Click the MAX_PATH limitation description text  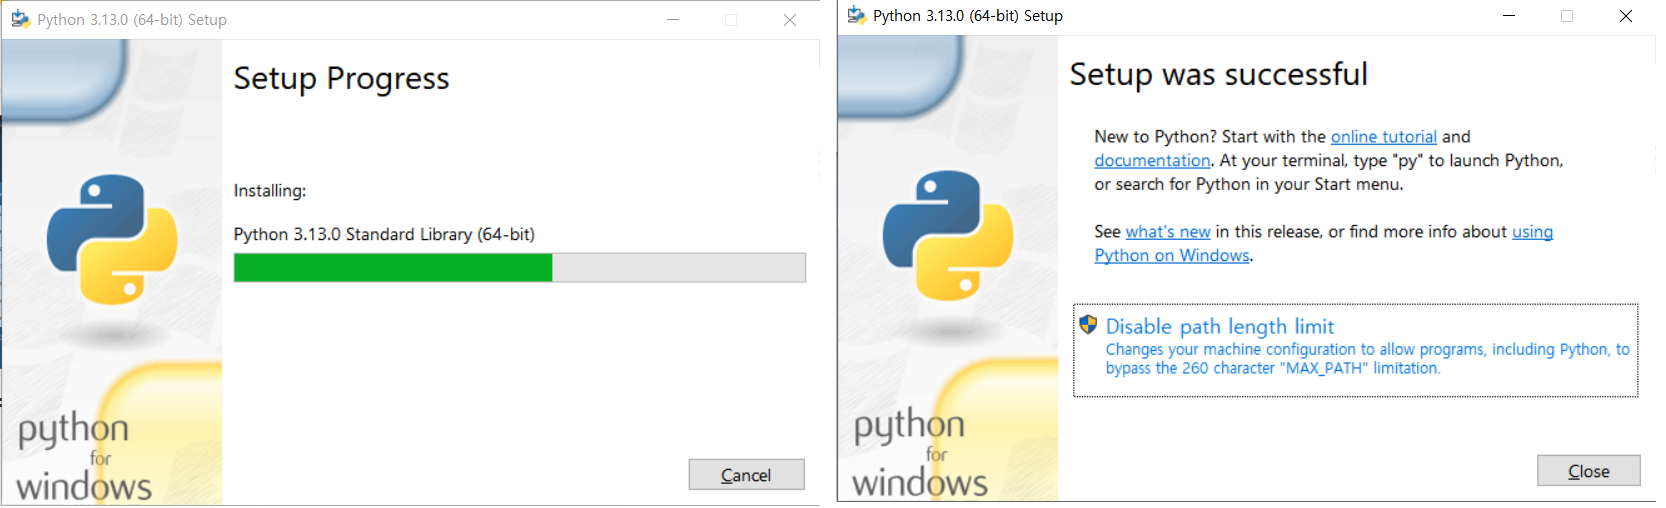pos(1367,359)
